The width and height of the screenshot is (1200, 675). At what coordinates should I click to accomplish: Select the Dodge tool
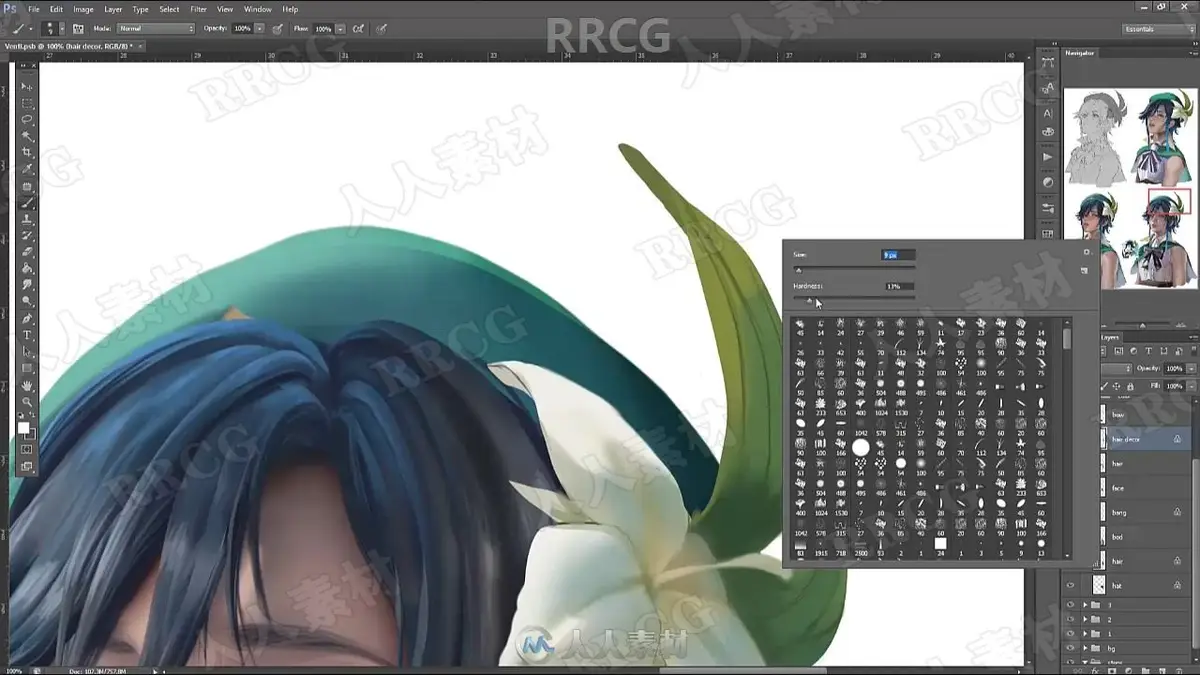[27, 301]
